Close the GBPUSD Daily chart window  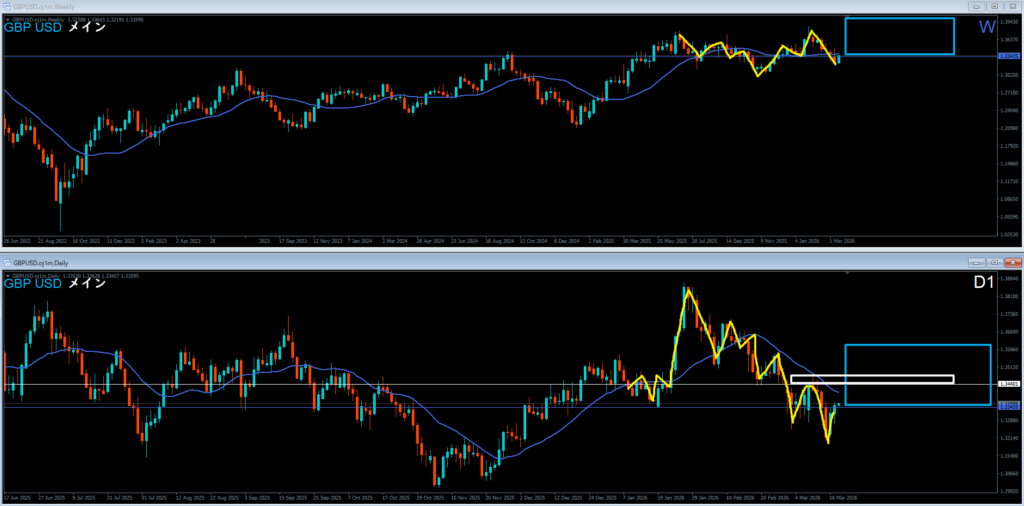[x=1011, y=262]
